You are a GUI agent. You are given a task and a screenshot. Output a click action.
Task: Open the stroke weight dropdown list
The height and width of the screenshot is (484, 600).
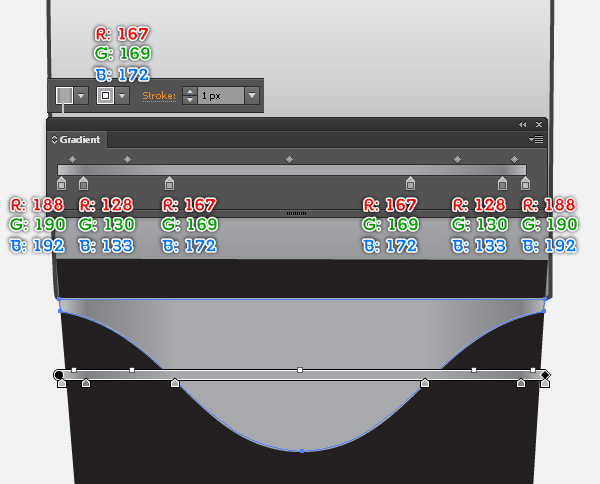tap(252, 96)
